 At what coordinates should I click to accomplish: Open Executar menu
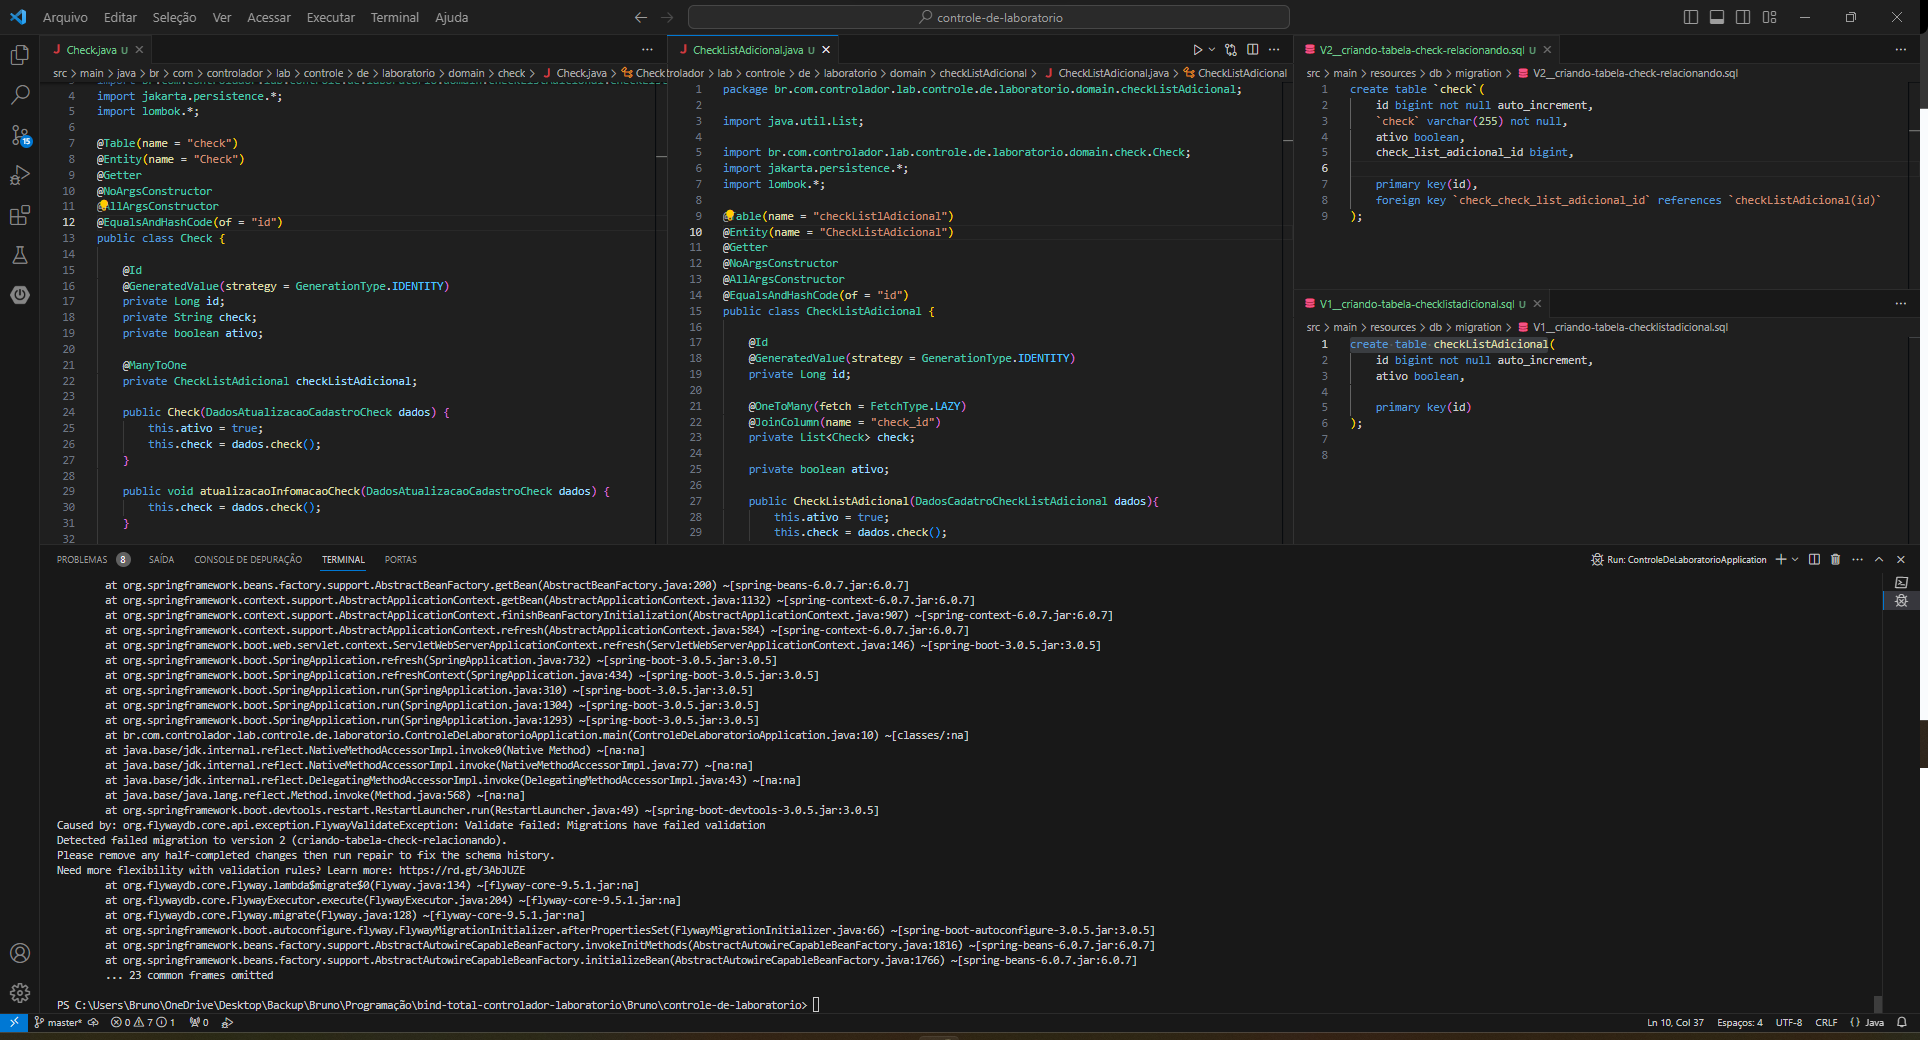pyautogui.click(x=331, y=17)
